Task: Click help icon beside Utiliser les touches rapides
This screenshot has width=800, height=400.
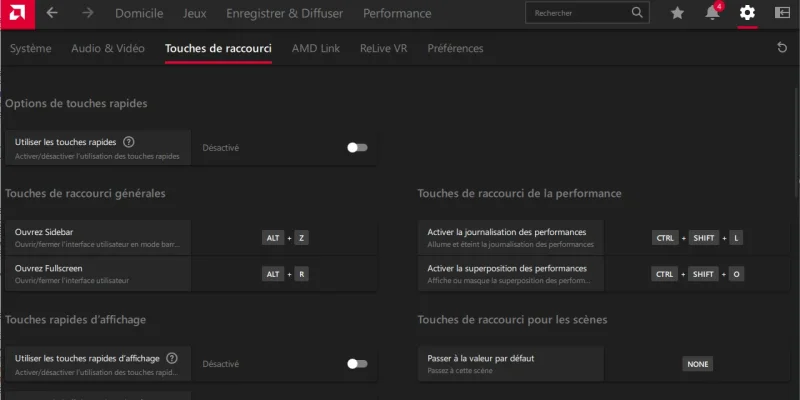Action: (128, 142)
